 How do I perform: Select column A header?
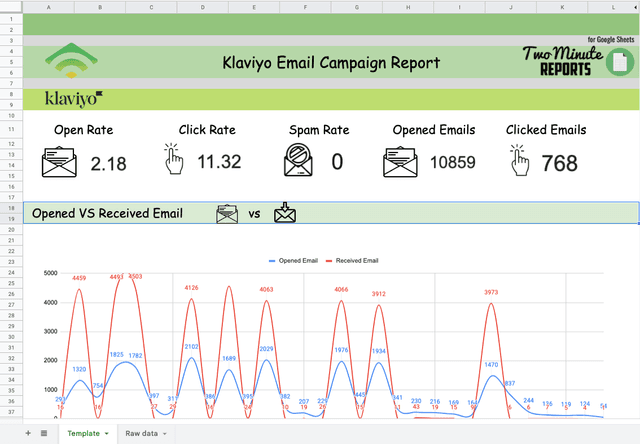[x=49, y=7]
